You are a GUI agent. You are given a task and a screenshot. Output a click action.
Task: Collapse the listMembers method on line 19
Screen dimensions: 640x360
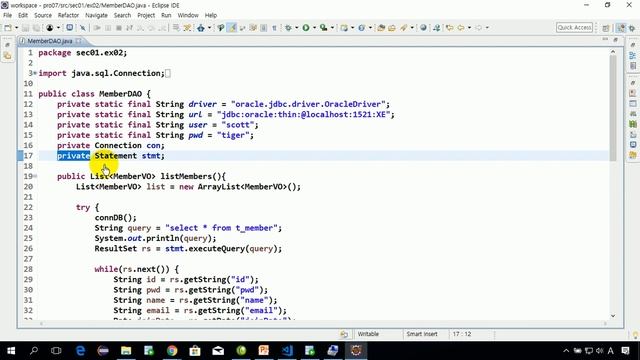point(35,176)
